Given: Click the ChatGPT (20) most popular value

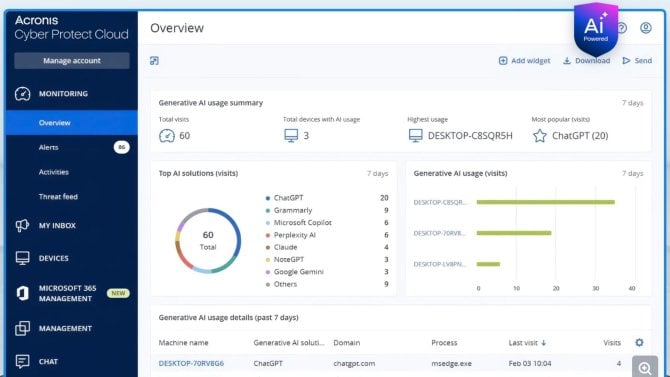Looking at the screenshot, I should tap(580, 136).
